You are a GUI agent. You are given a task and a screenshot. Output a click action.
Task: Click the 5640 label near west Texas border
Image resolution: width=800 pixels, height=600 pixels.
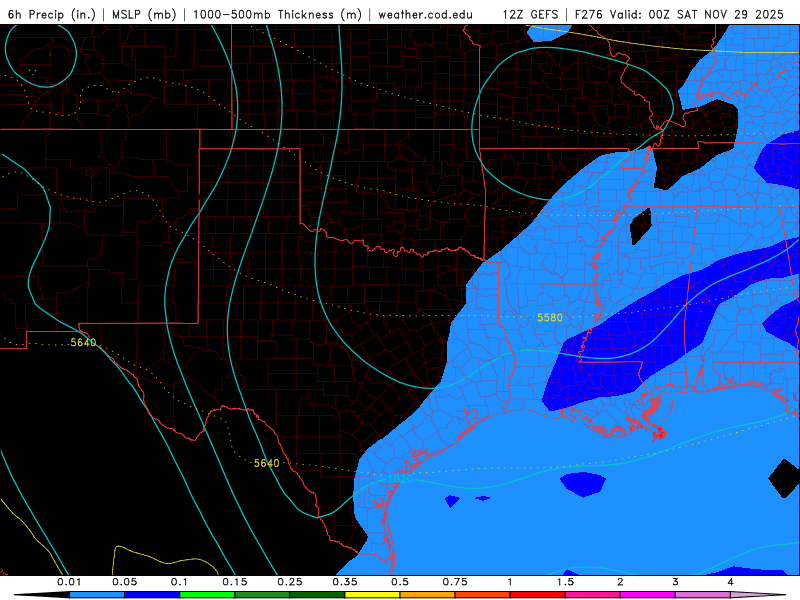[83, 342]
